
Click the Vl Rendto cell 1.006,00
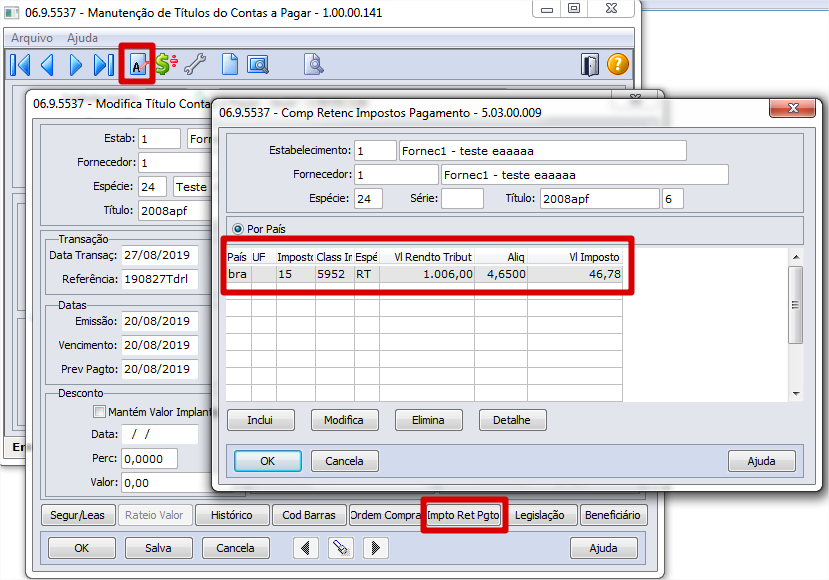coord(427,274)
